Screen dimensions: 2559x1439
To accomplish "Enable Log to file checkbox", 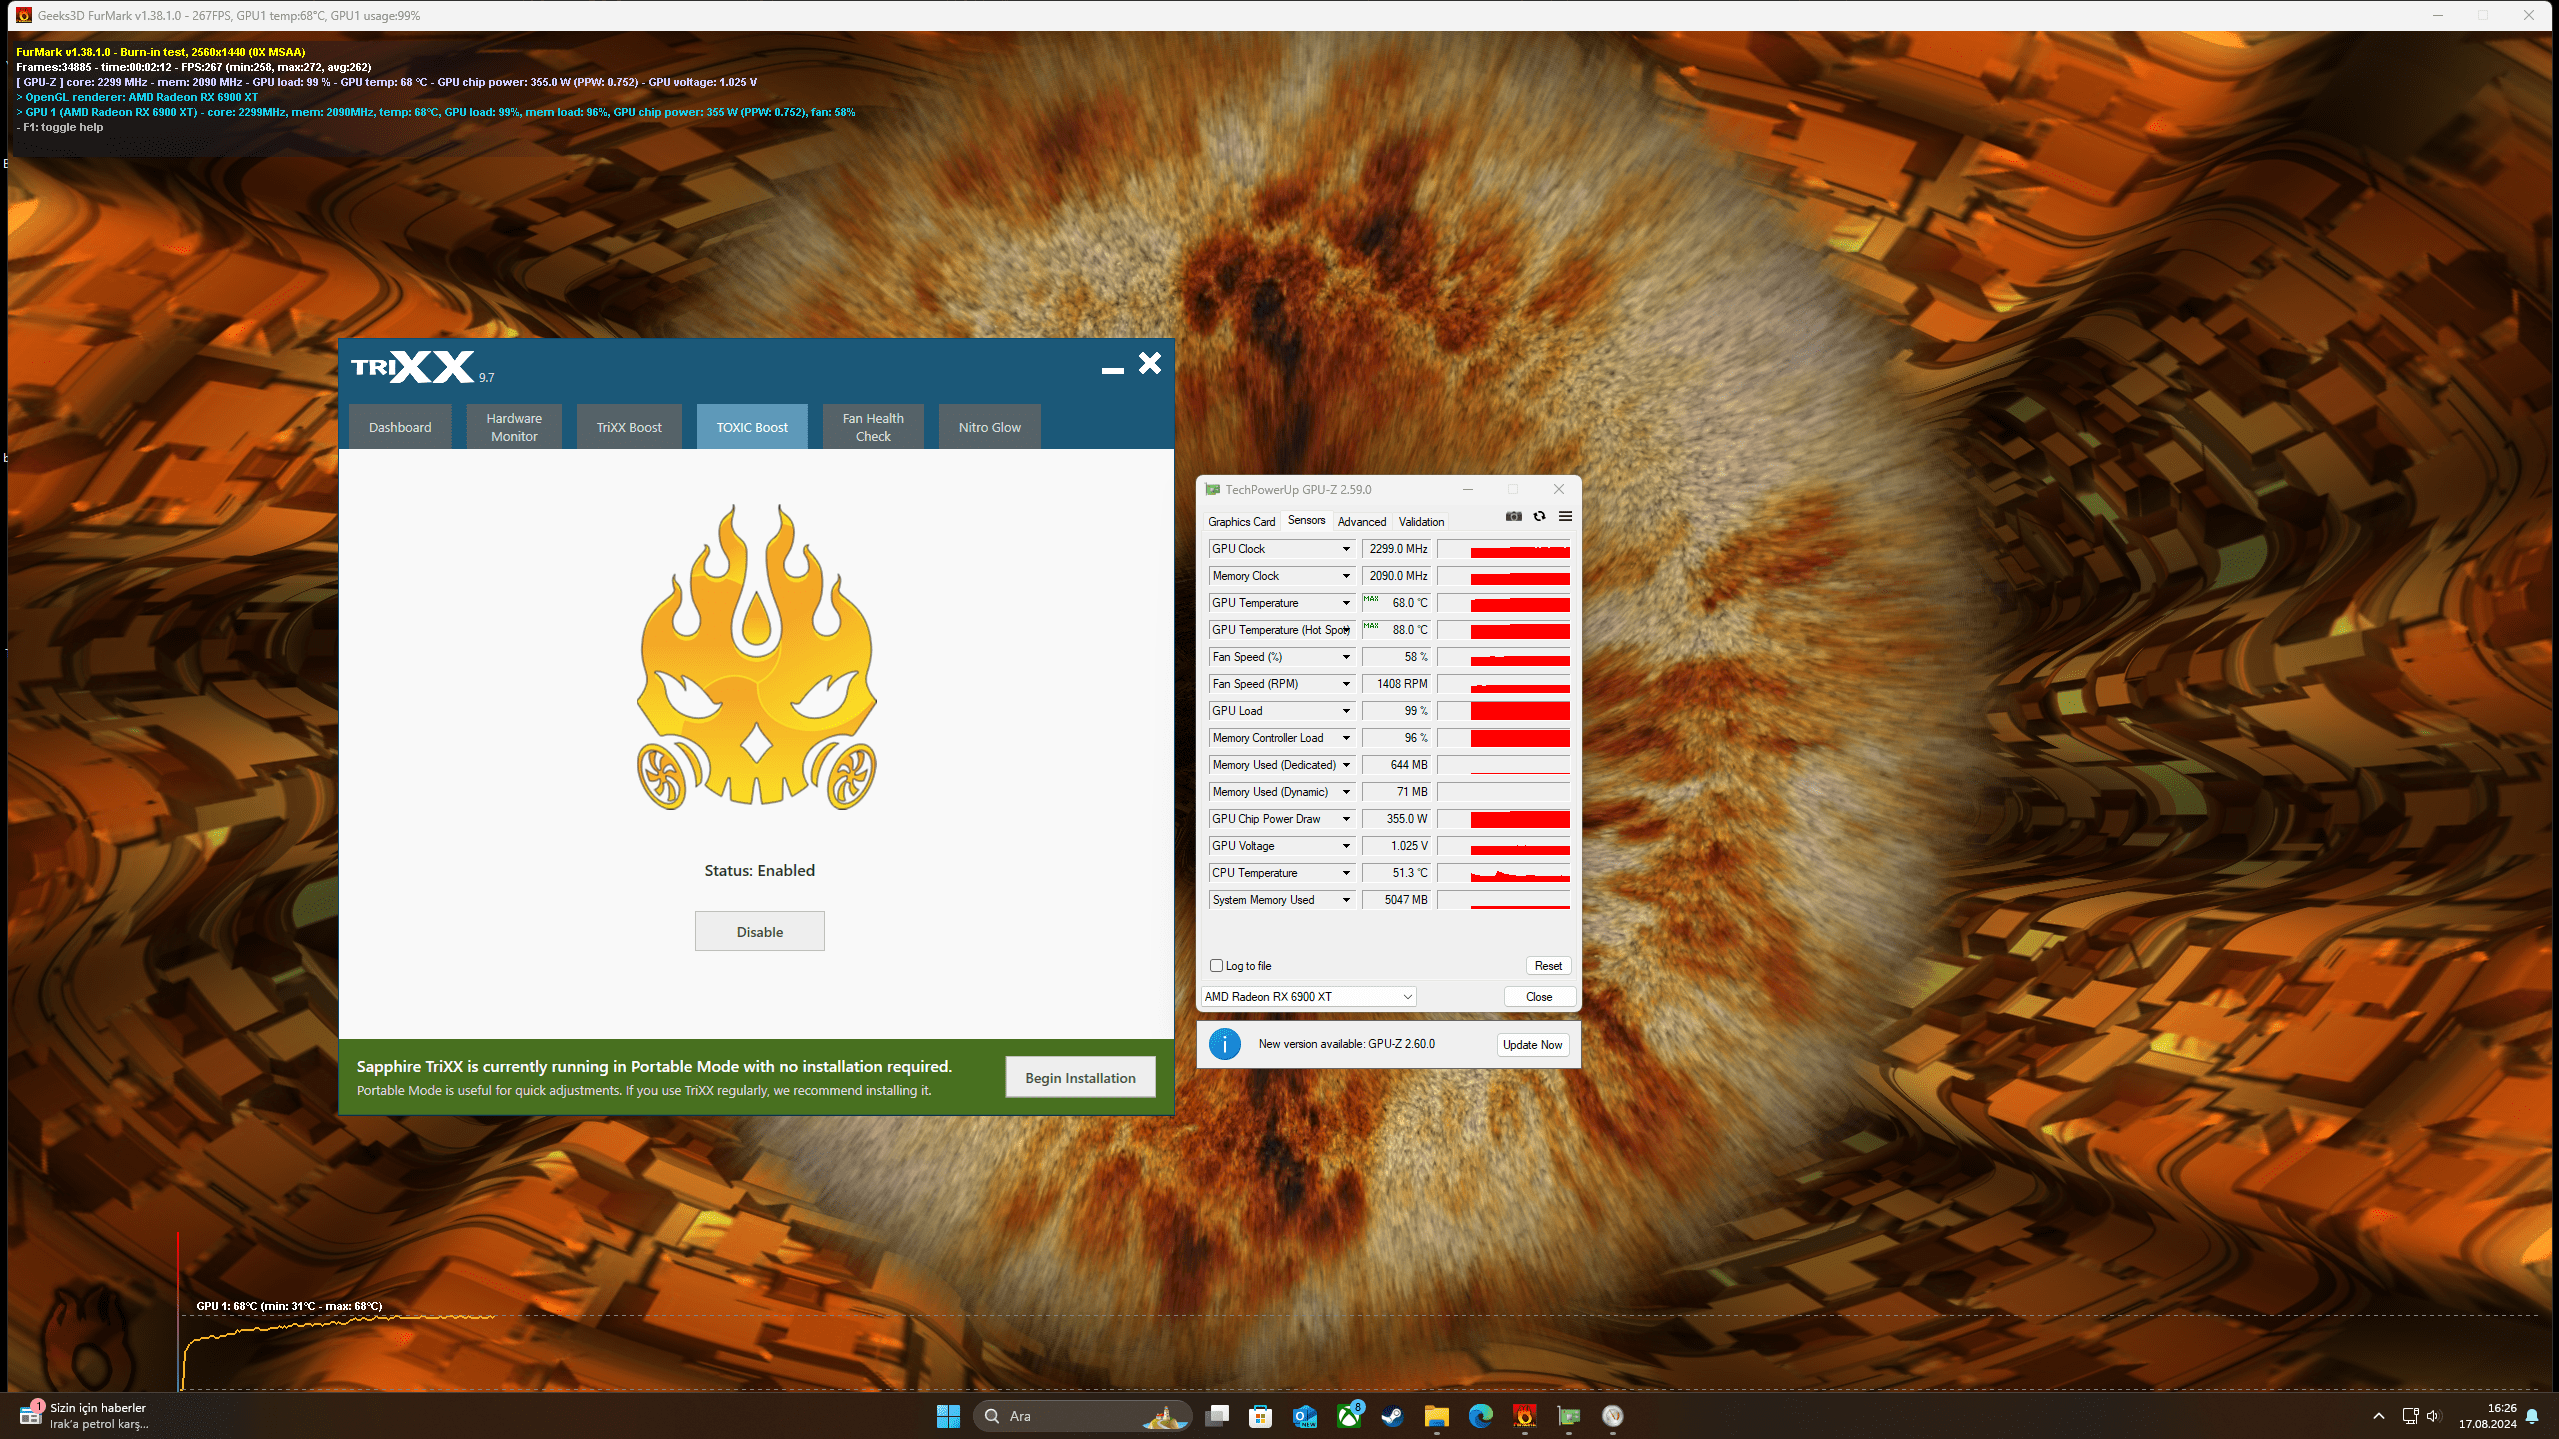I will click(x=1217, y=966).
